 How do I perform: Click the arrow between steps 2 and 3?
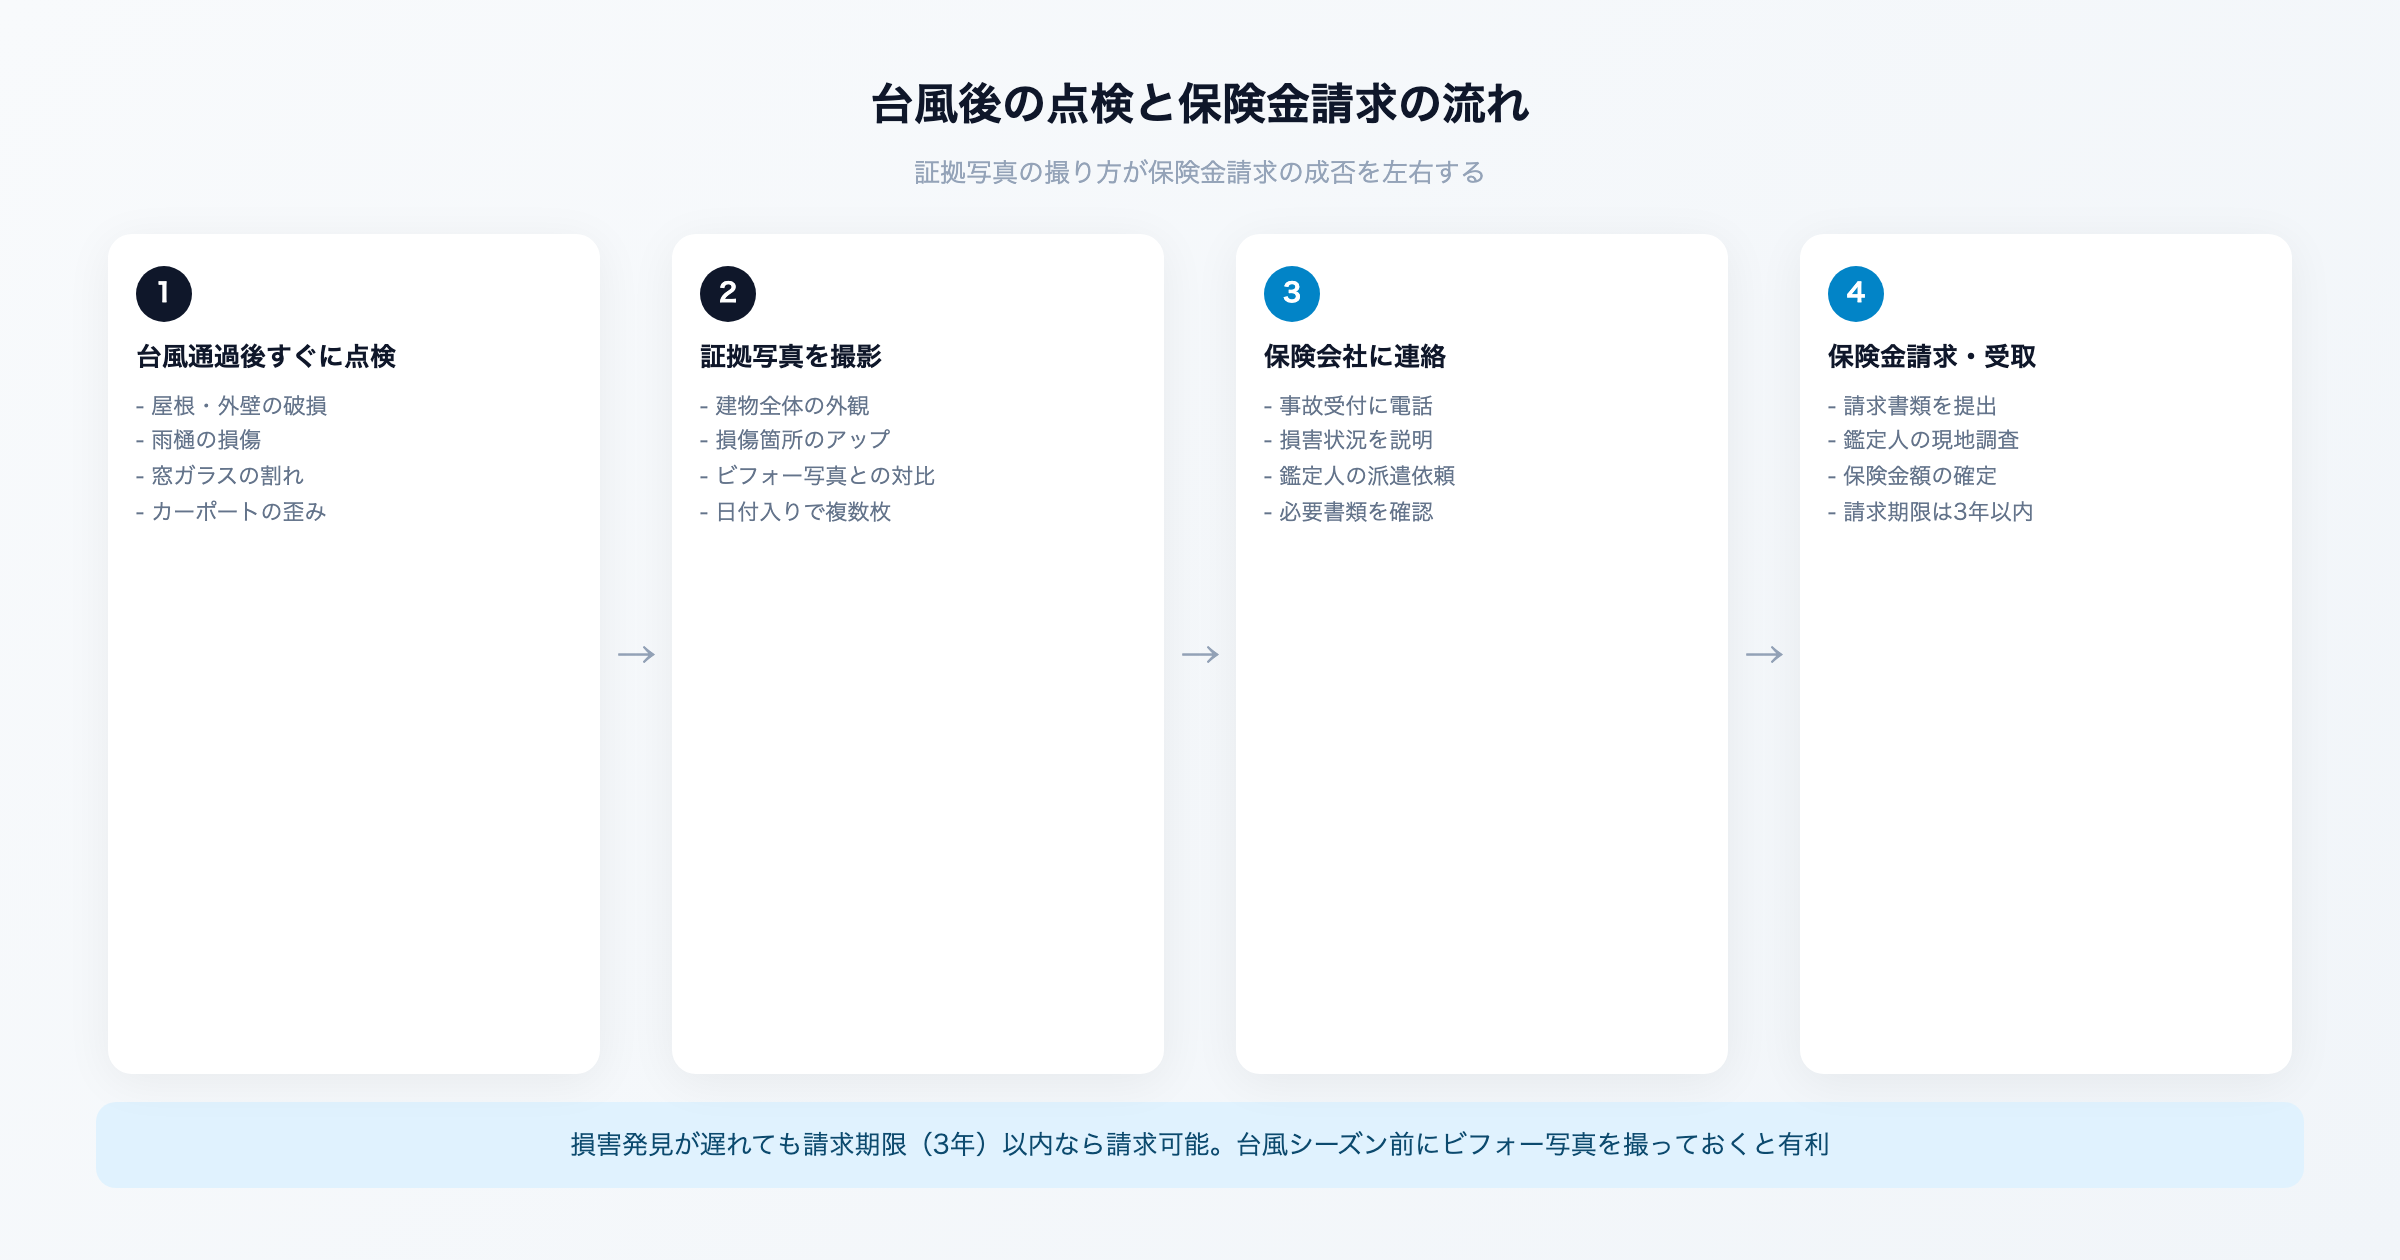click(x=1200, y=654)
